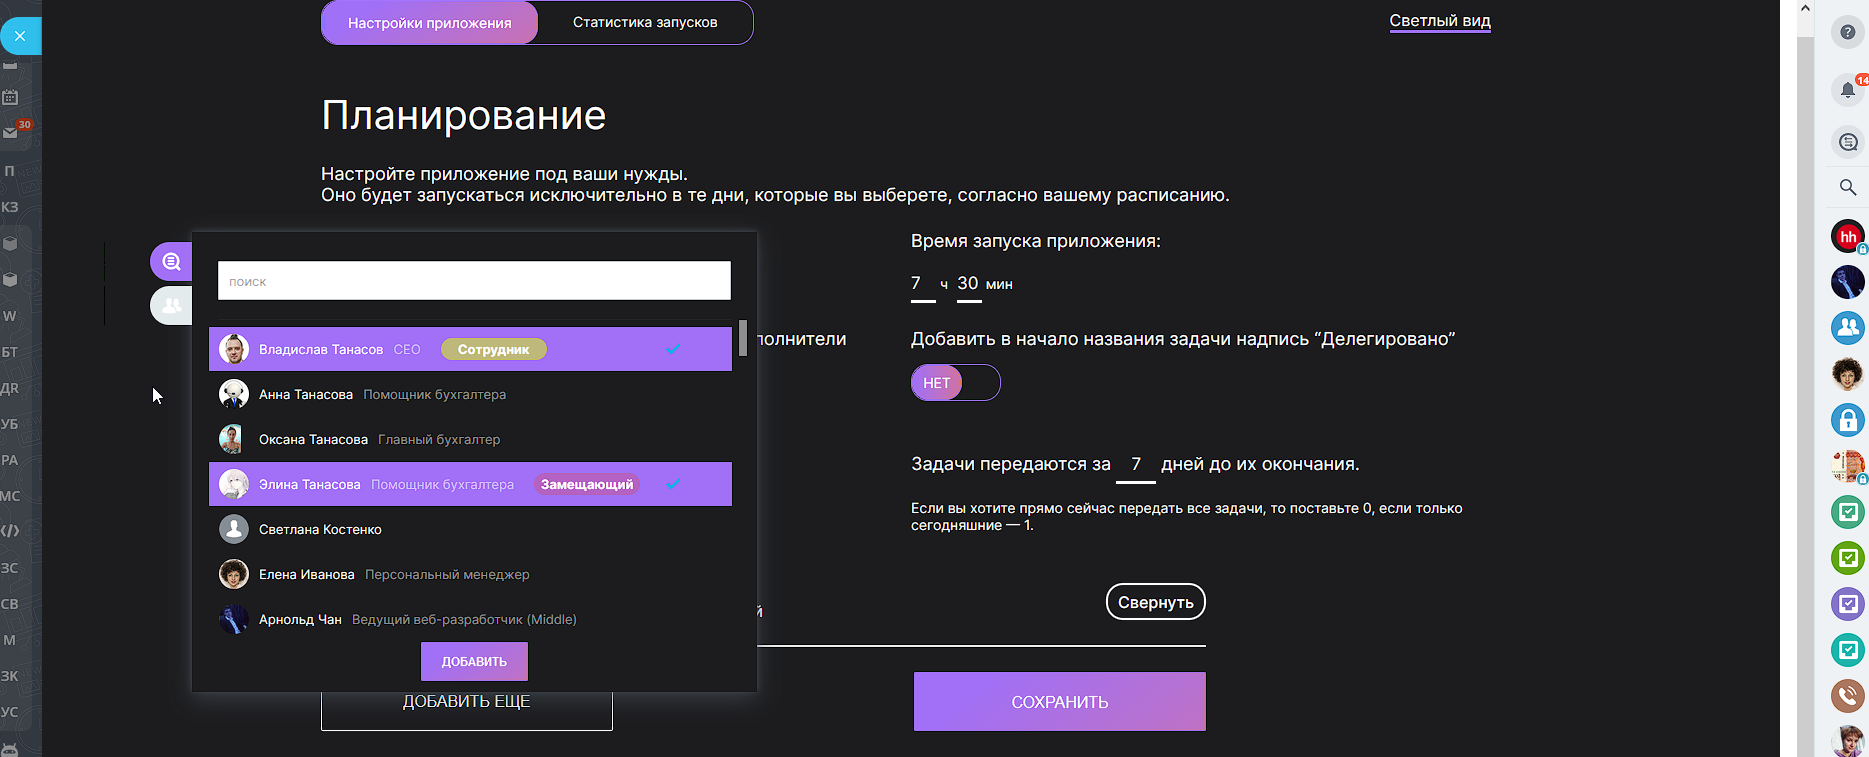Select the white people group tab icon
The width and height of the screenshot is (1869, 757).
coord(171,306)
